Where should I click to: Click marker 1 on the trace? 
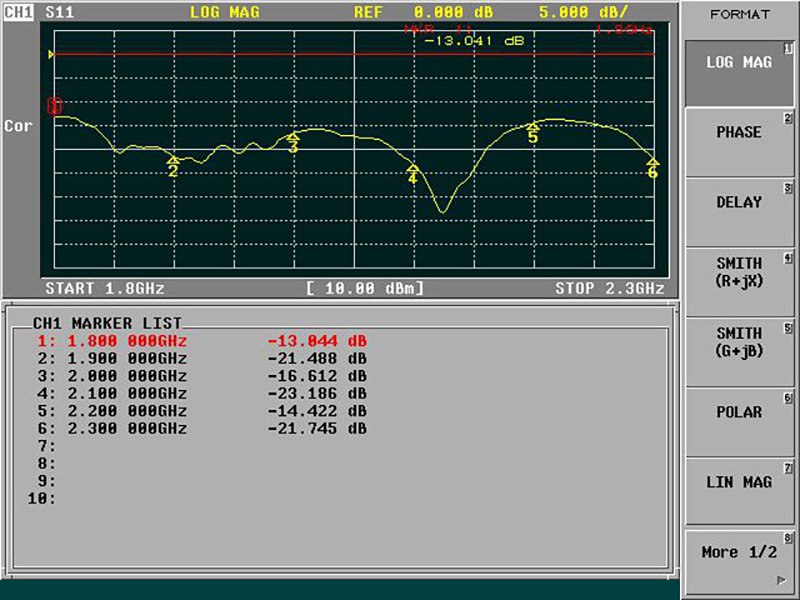(54, 106)
